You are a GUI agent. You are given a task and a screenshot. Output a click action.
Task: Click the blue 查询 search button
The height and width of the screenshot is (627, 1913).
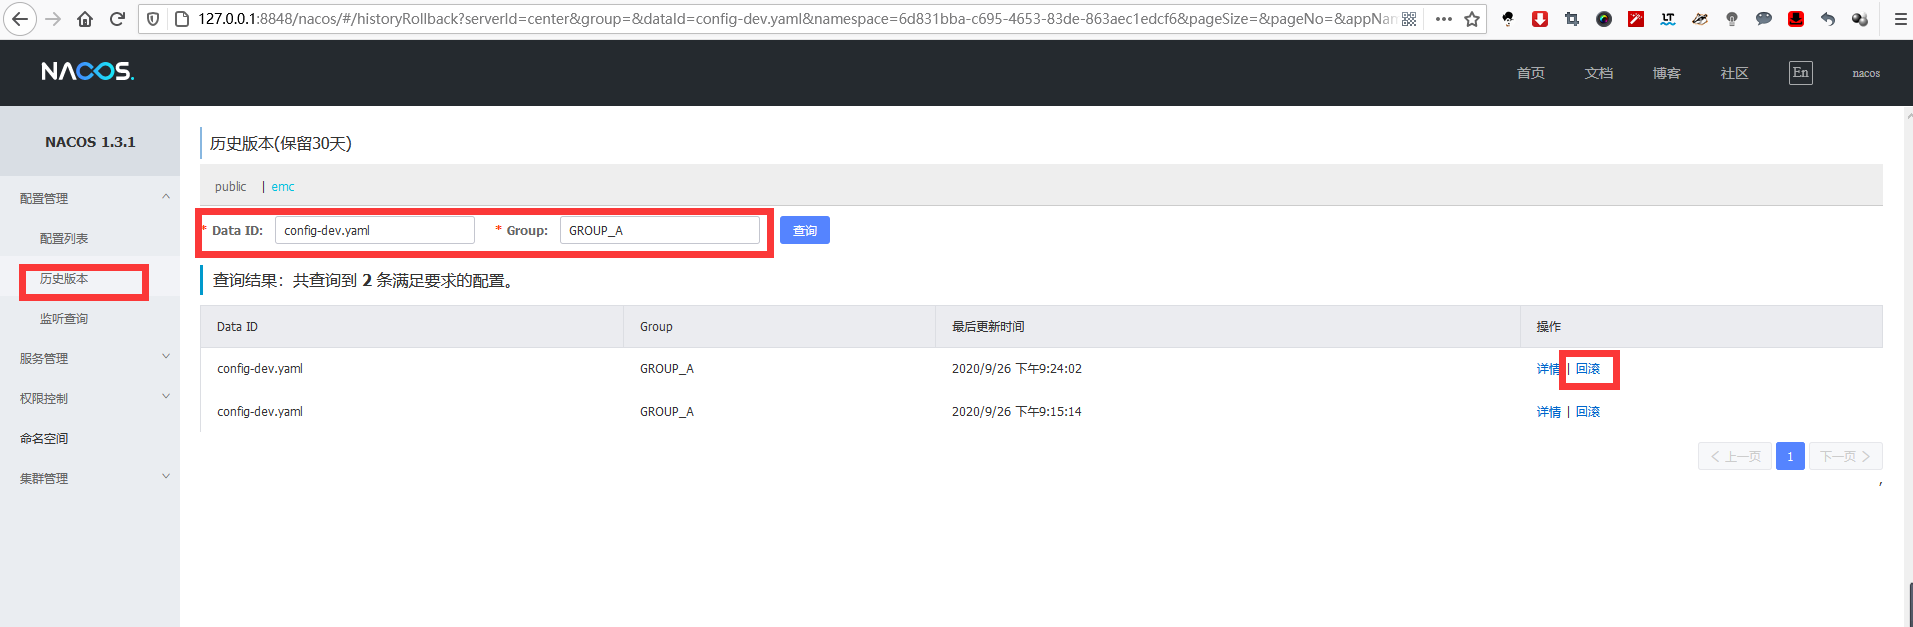tap(804, 230)
